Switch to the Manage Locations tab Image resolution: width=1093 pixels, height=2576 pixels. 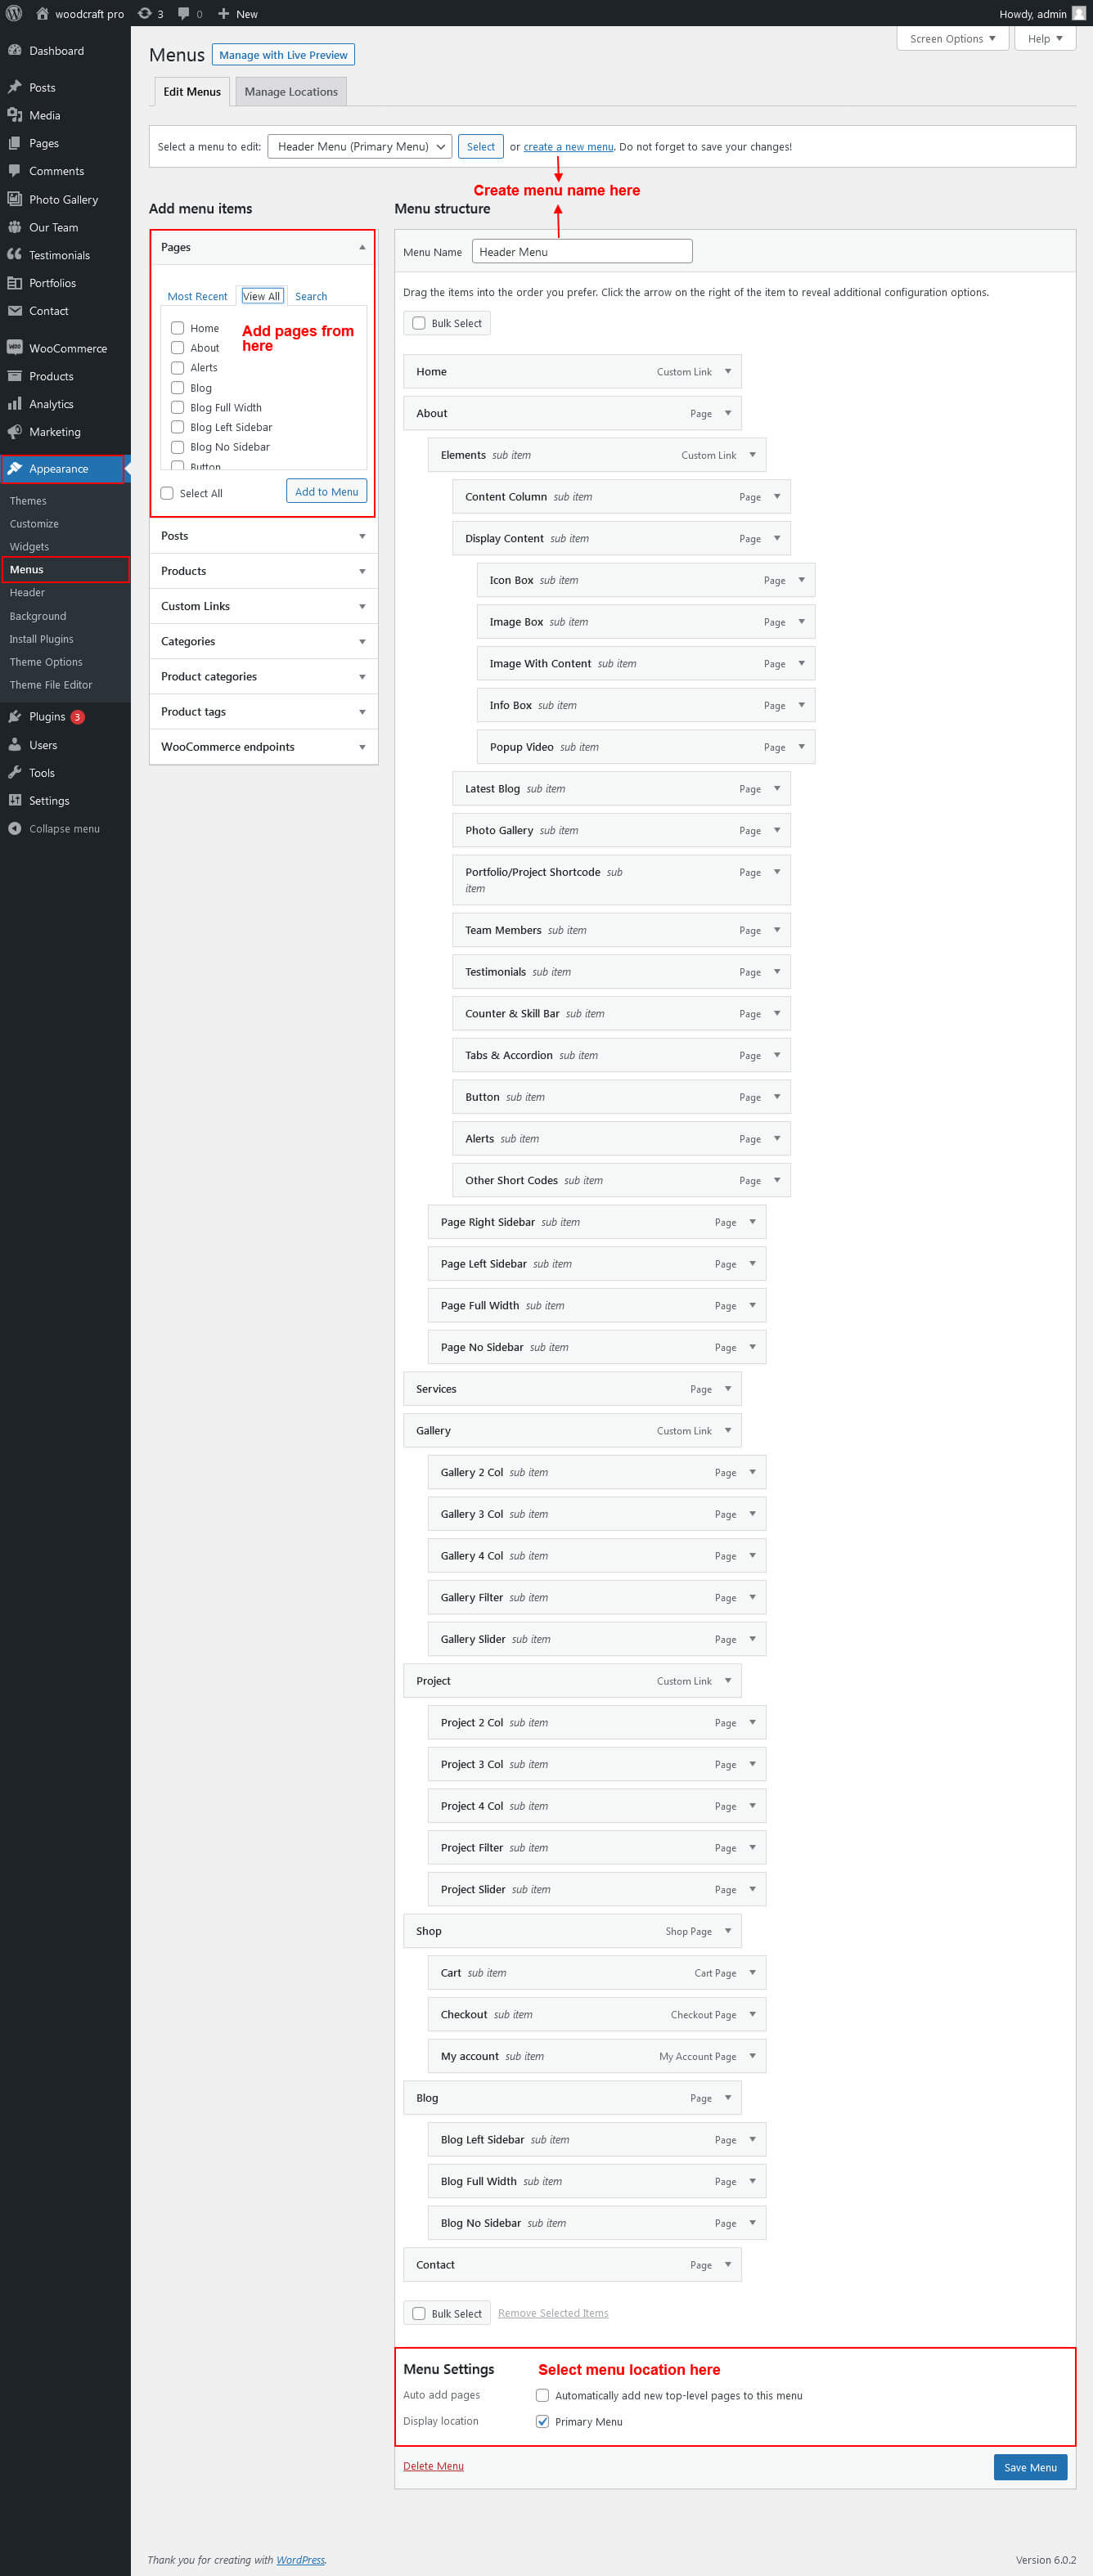pos(291,91)
